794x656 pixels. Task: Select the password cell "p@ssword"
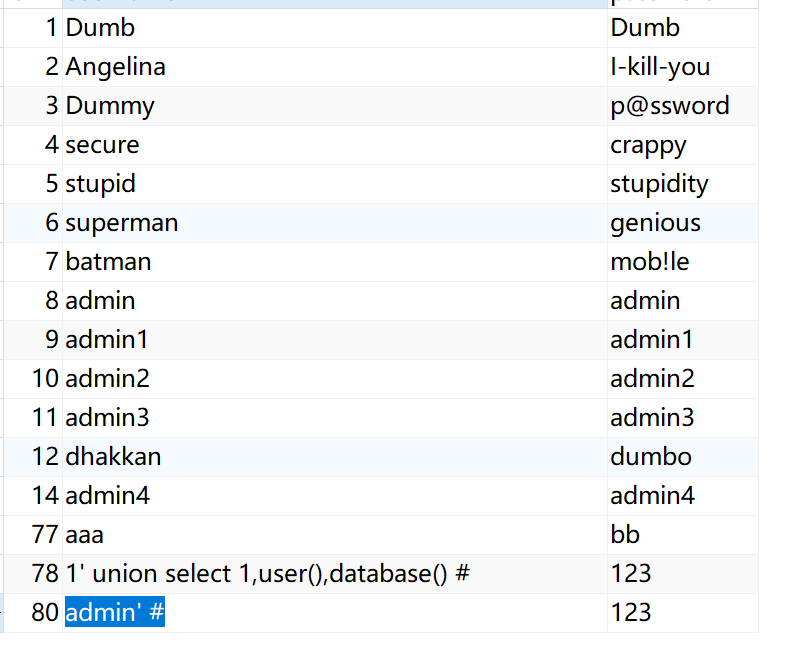(683, 106)
